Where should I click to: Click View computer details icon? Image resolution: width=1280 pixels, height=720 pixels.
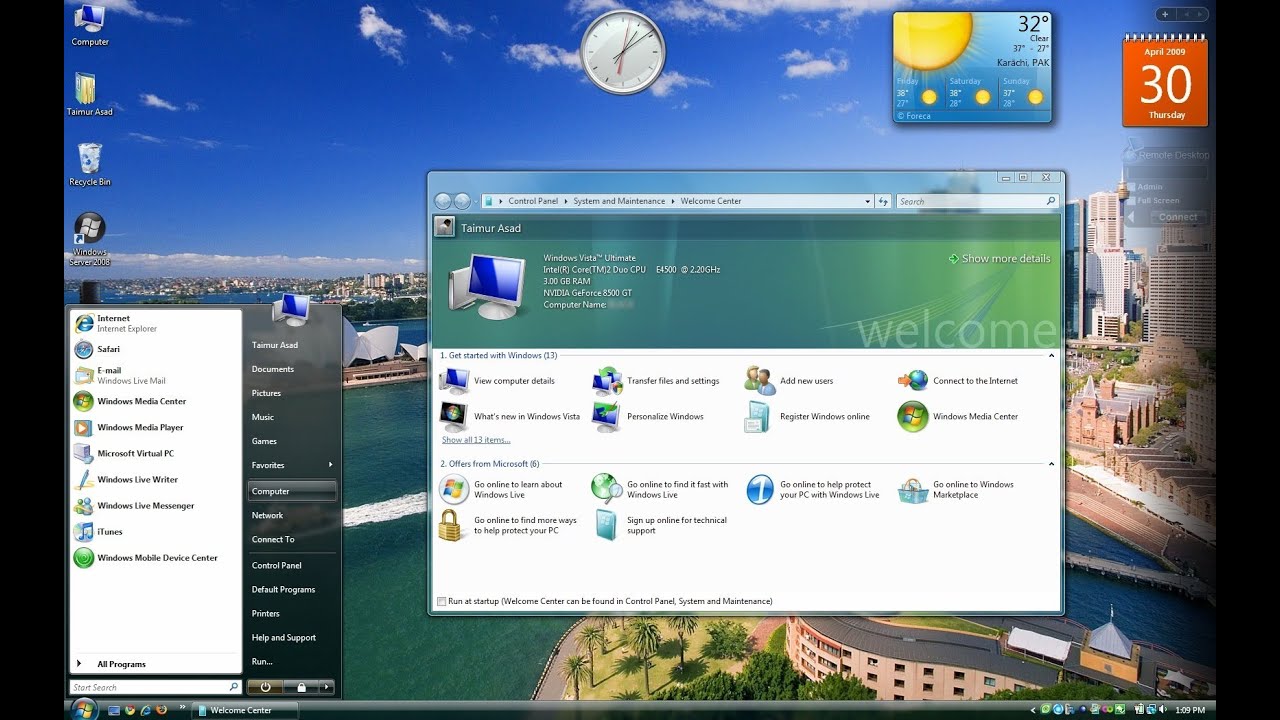click(454, 381)
